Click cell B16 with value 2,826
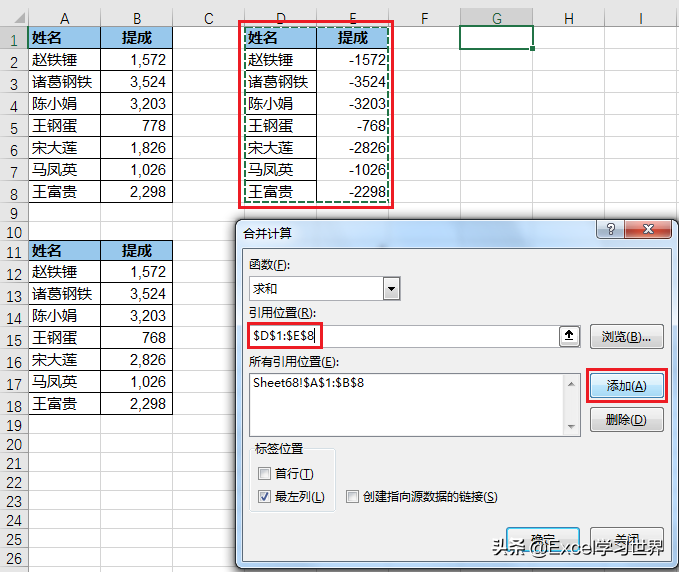 click(x=136, y=360)
